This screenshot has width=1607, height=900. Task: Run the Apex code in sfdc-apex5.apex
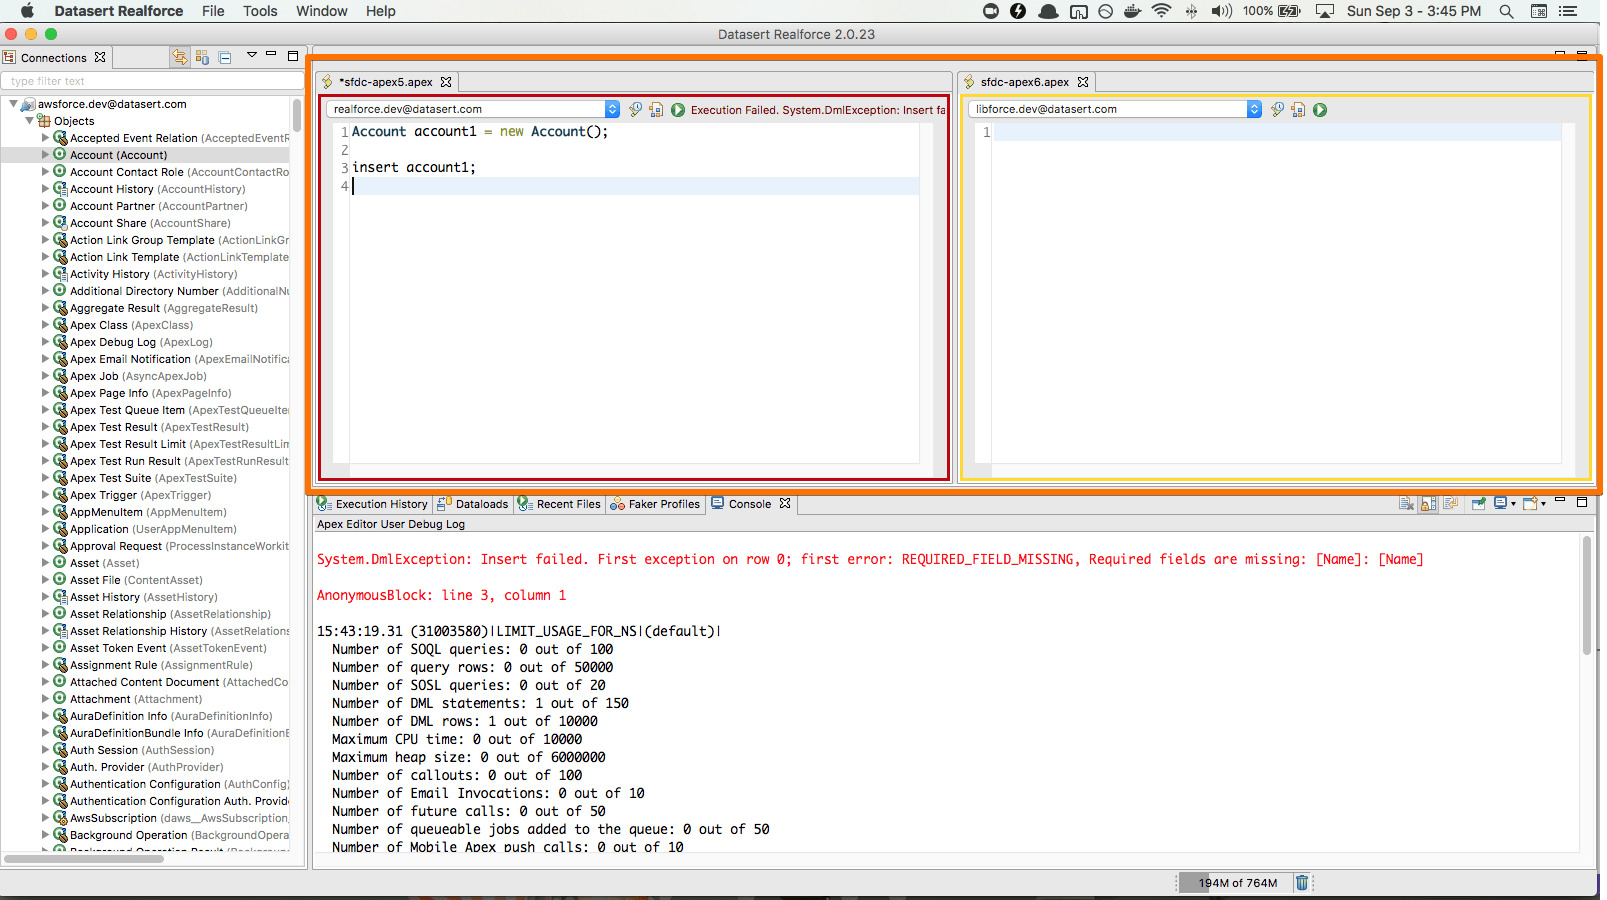click(x=678, y=110)
